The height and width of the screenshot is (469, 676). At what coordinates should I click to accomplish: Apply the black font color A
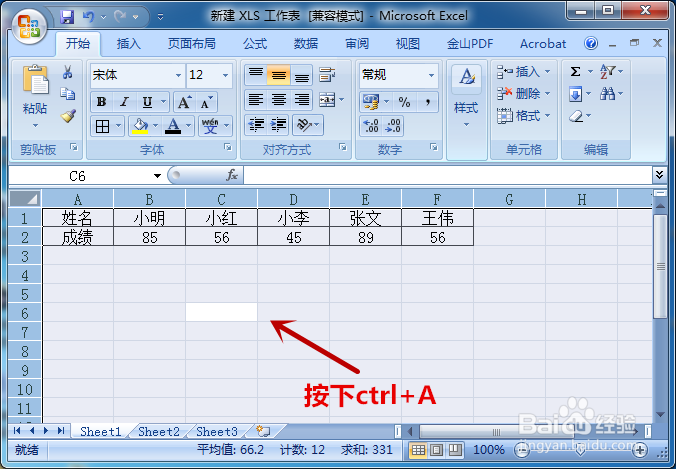click(173, 126)
